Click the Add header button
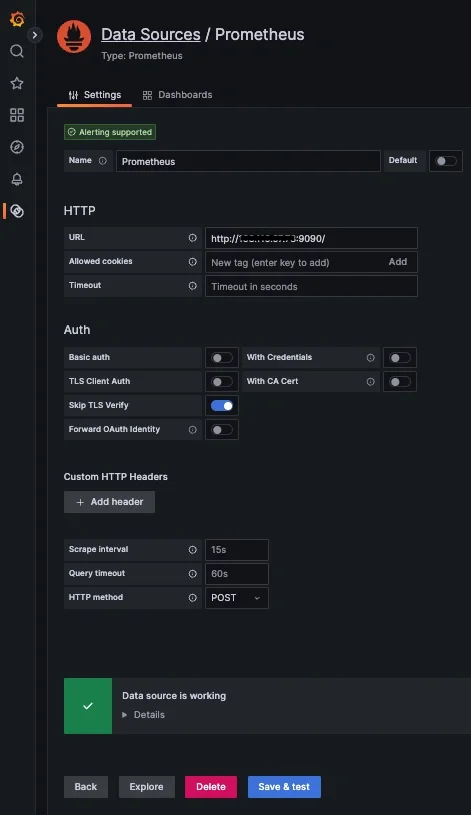Viewport: 471px width, 815px height. point(109,502)
